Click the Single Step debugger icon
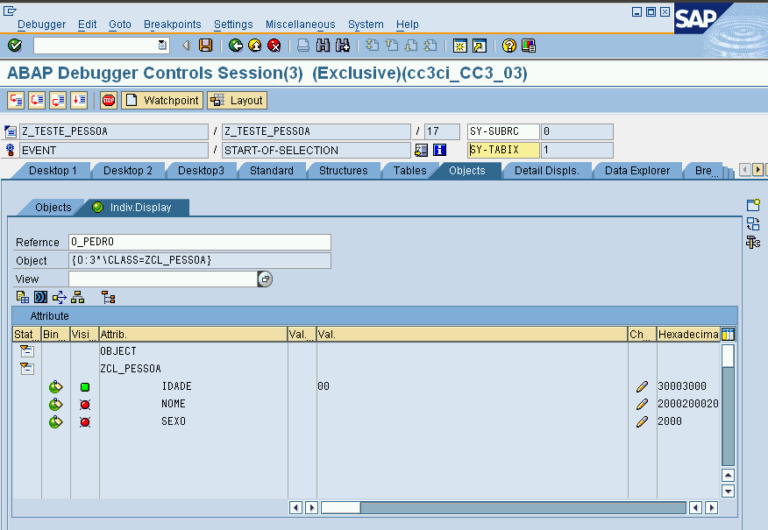The width and height of the screenshot is (768, 530). point(16,100)
